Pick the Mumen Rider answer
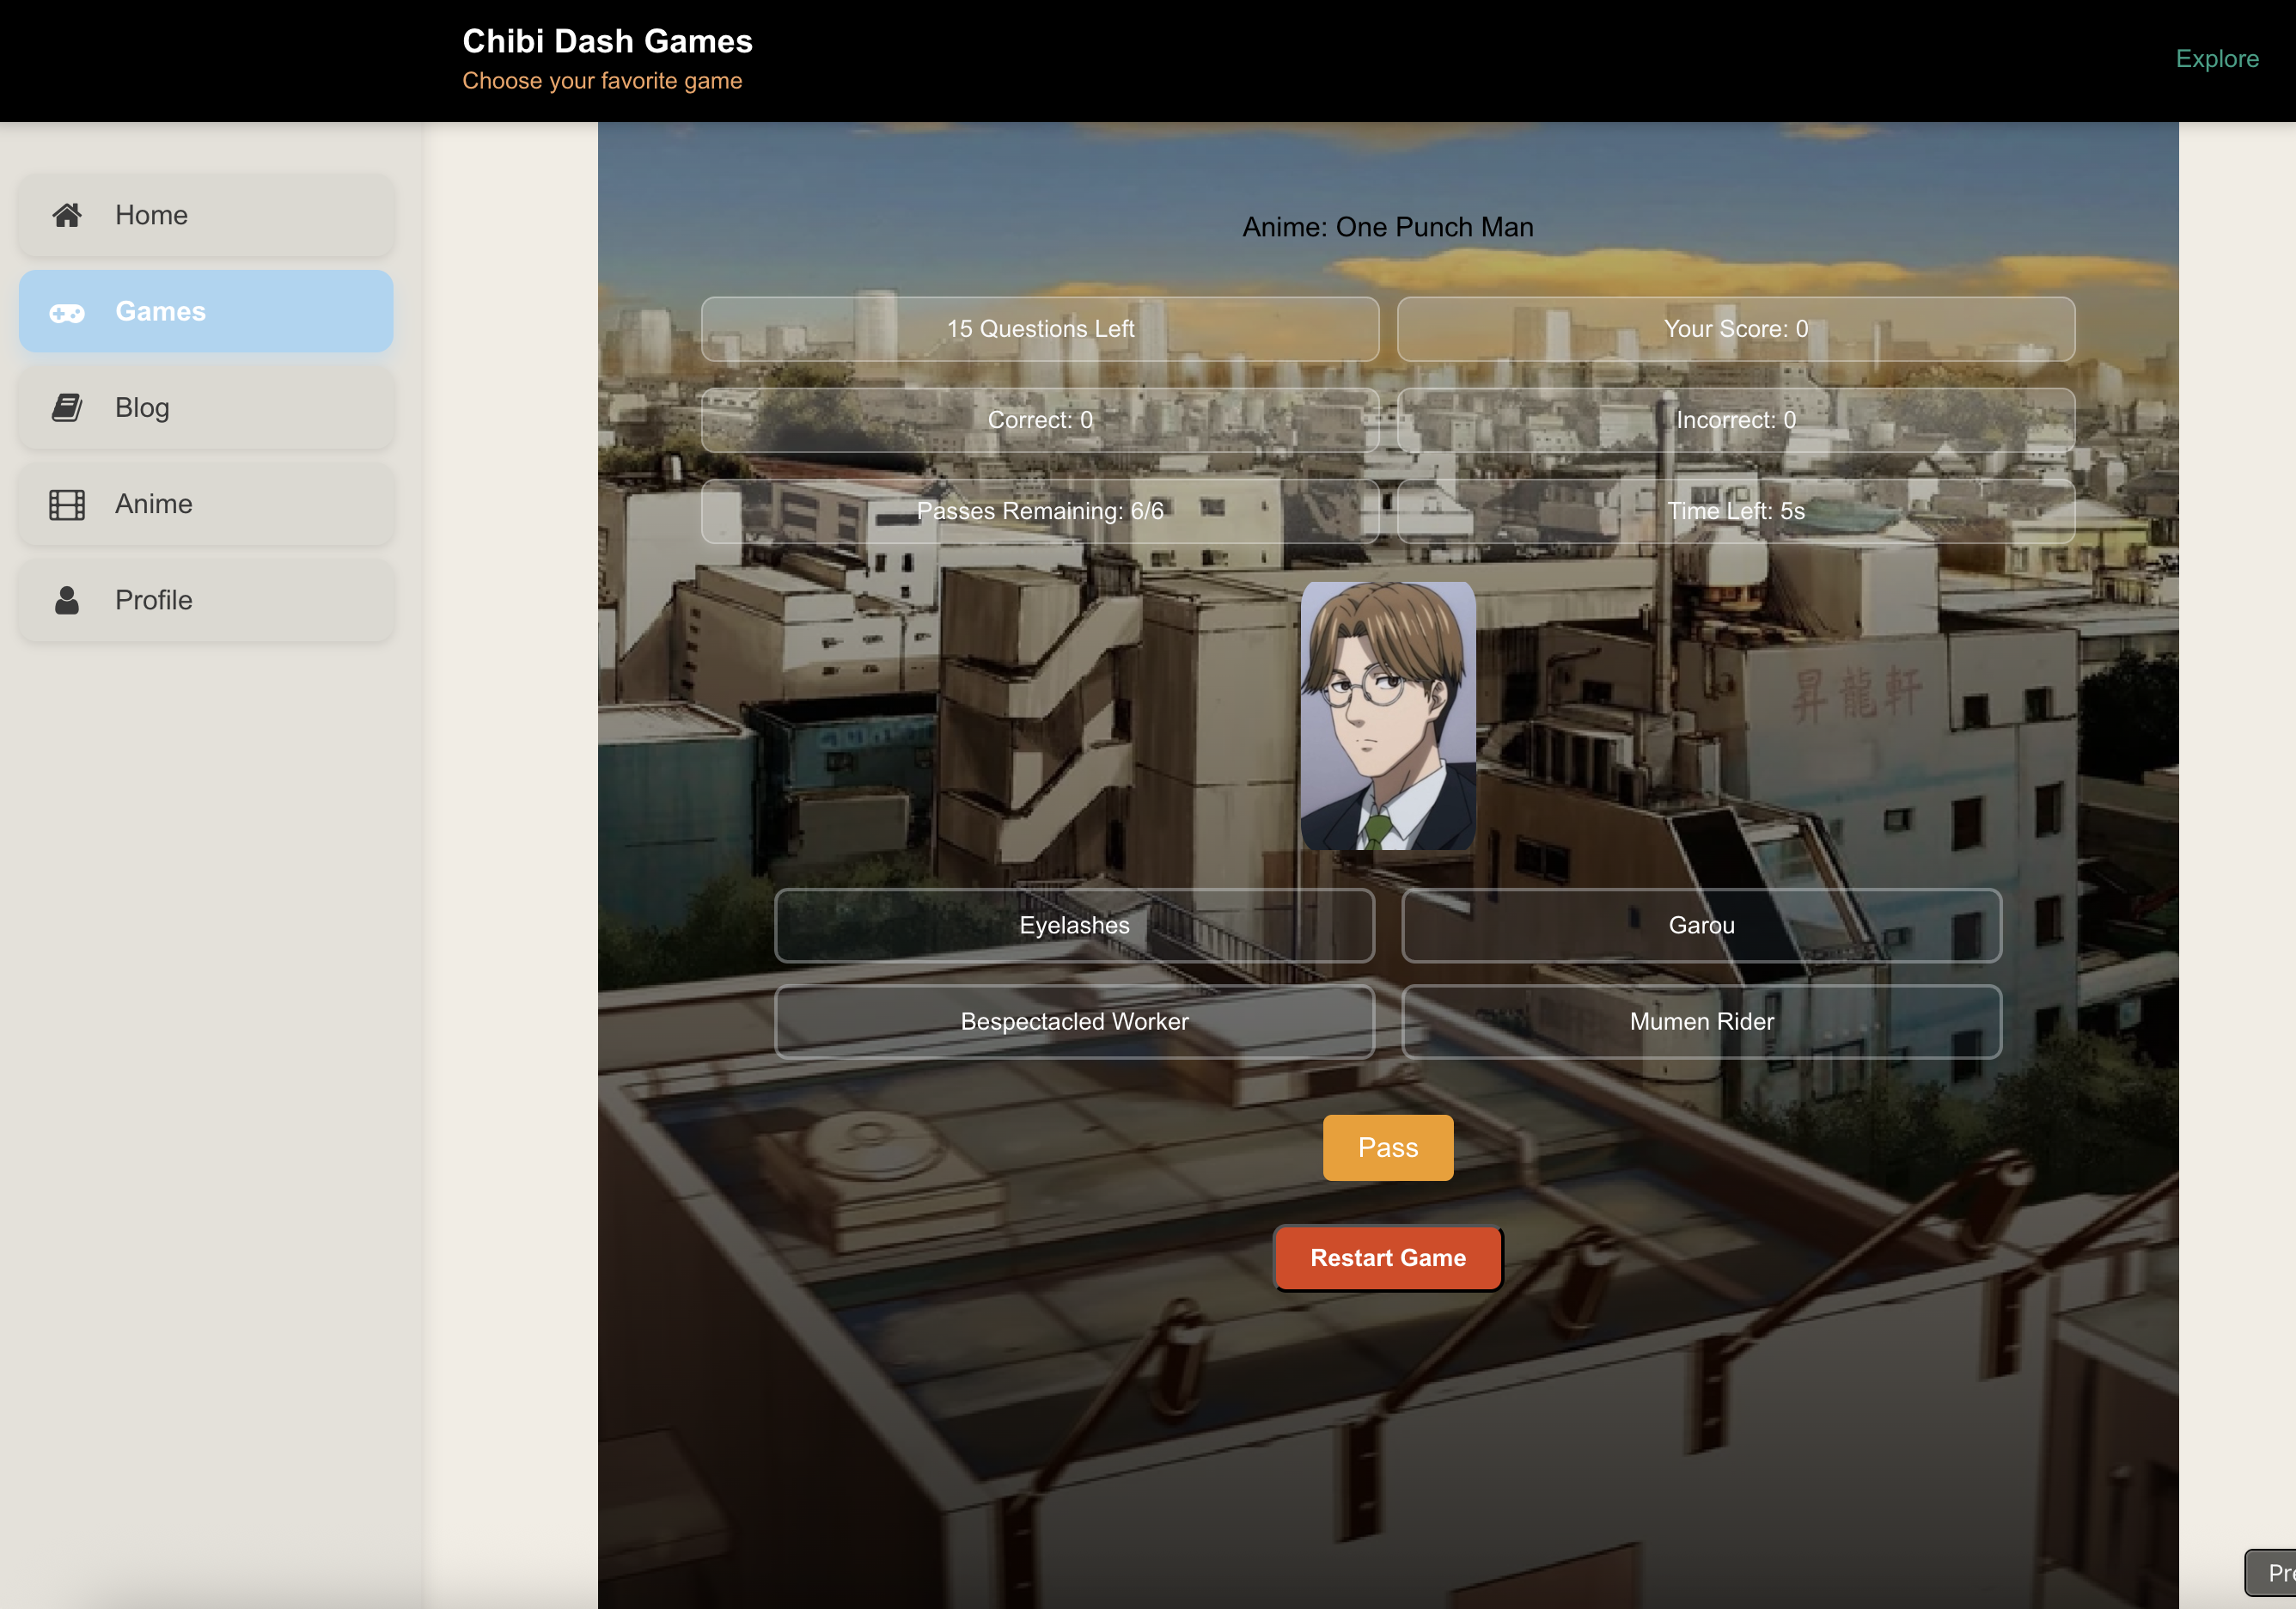The height and width of the screenshot is (1609, 2296). 1701,1021
